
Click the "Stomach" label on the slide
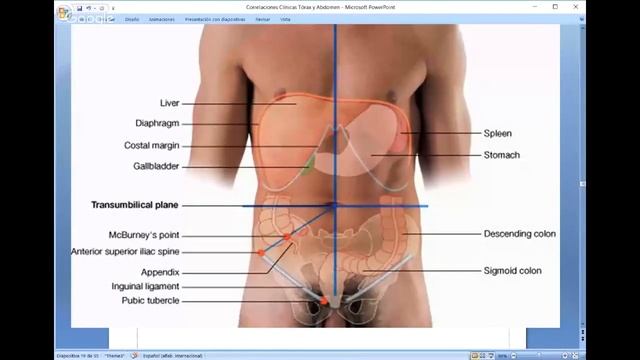(x=502, y=155)
